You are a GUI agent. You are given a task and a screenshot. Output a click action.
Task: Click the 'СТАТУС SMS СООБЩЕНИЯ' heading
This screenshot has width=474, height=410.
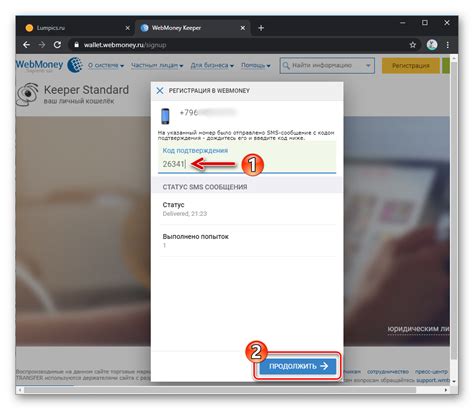point(205,187)
